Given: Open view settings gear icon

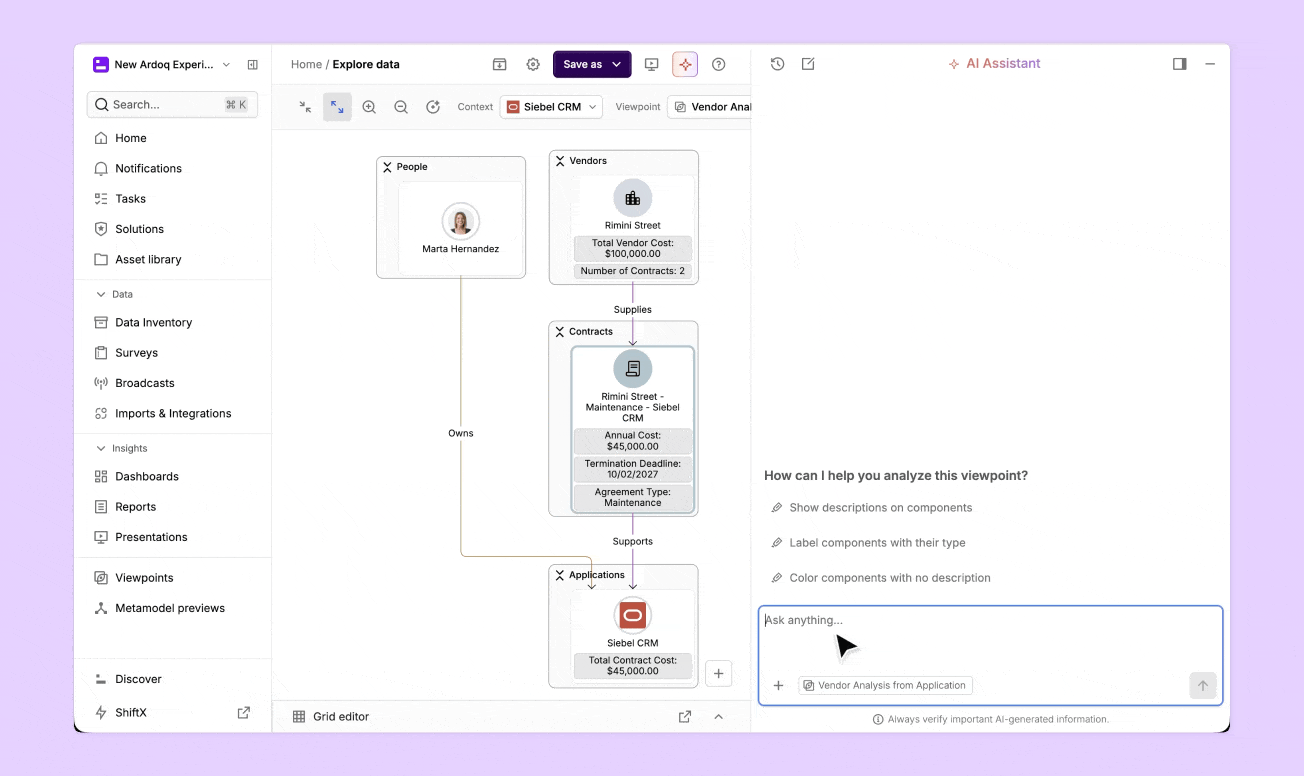Looking at the screenshot, I should (533, 64).
